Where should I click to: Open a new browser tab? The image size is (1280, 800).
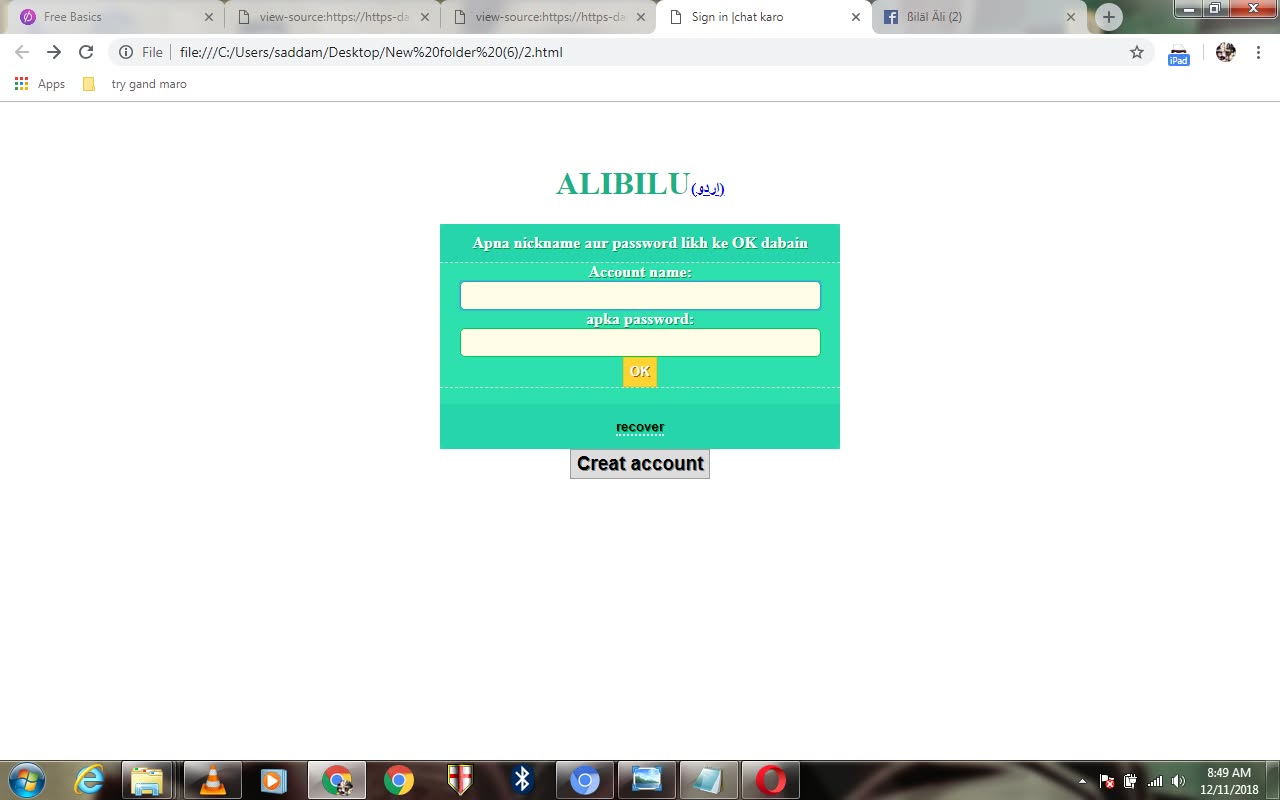(1108, 17)
